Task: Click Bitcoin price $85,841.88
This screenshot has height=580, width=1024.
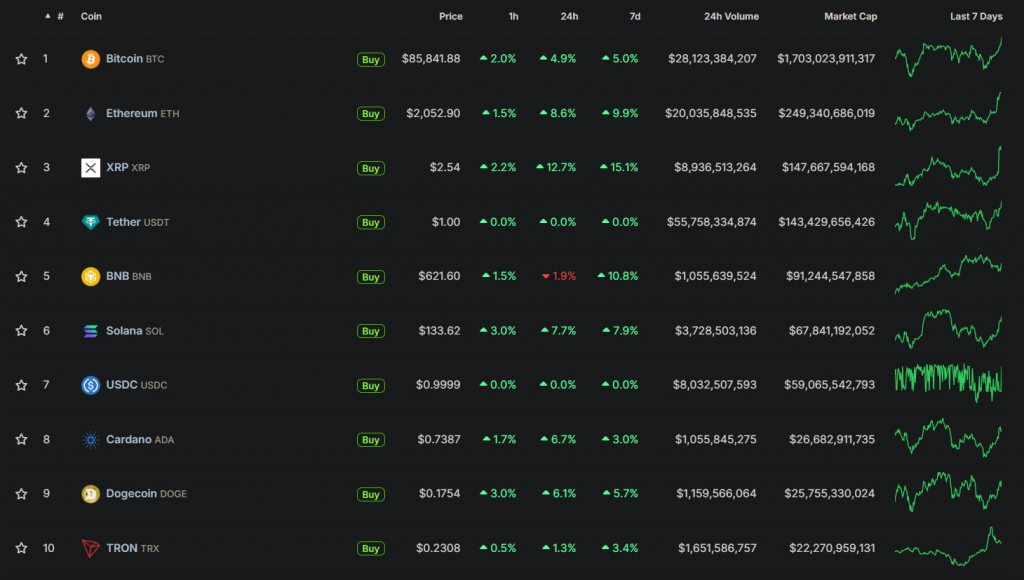Action: (431, 59)
